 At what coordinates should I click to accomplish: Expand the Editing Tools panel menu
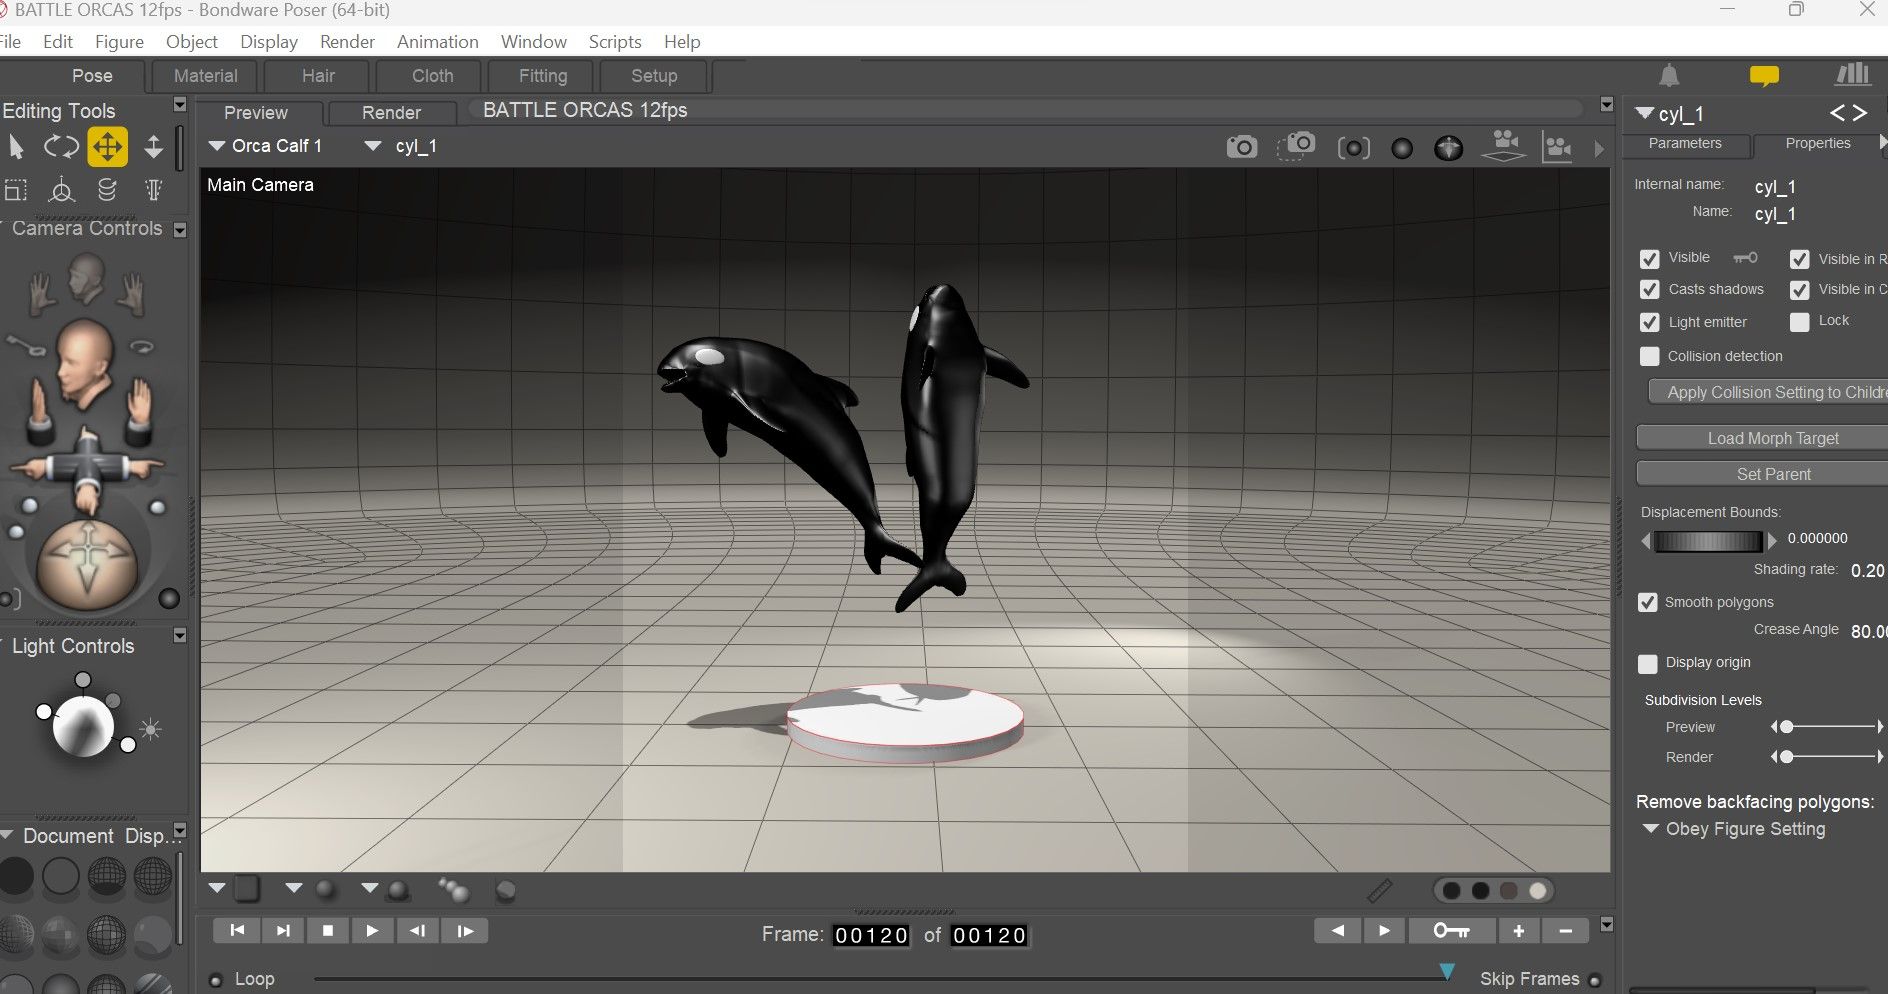(x=180, y=105)
